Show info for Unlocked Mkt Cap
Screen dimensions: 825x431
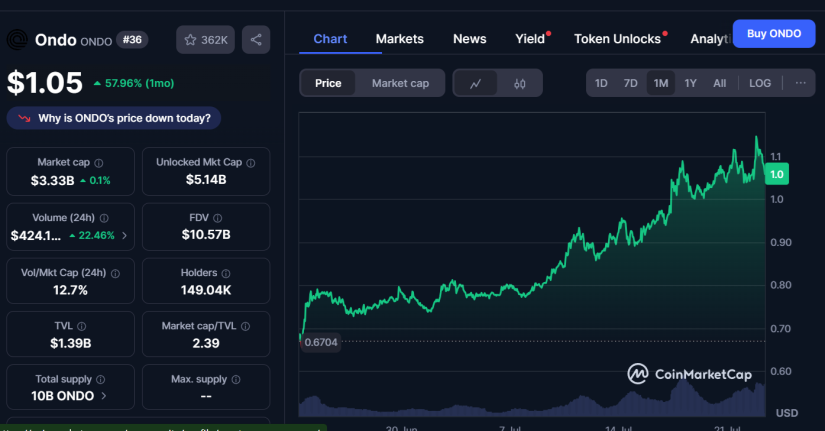click(251, 163)
